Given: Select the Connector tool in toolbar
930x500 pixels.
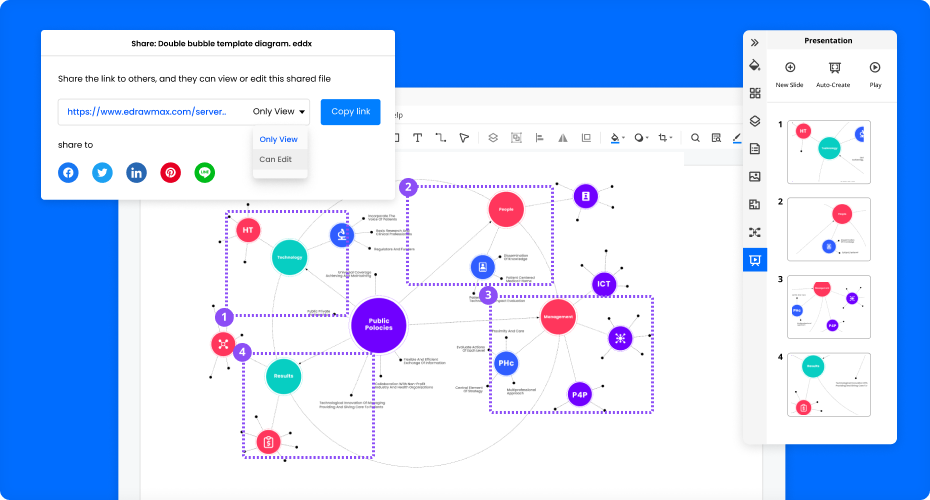Looking at the screenshot, I should (x=441, y=137).
